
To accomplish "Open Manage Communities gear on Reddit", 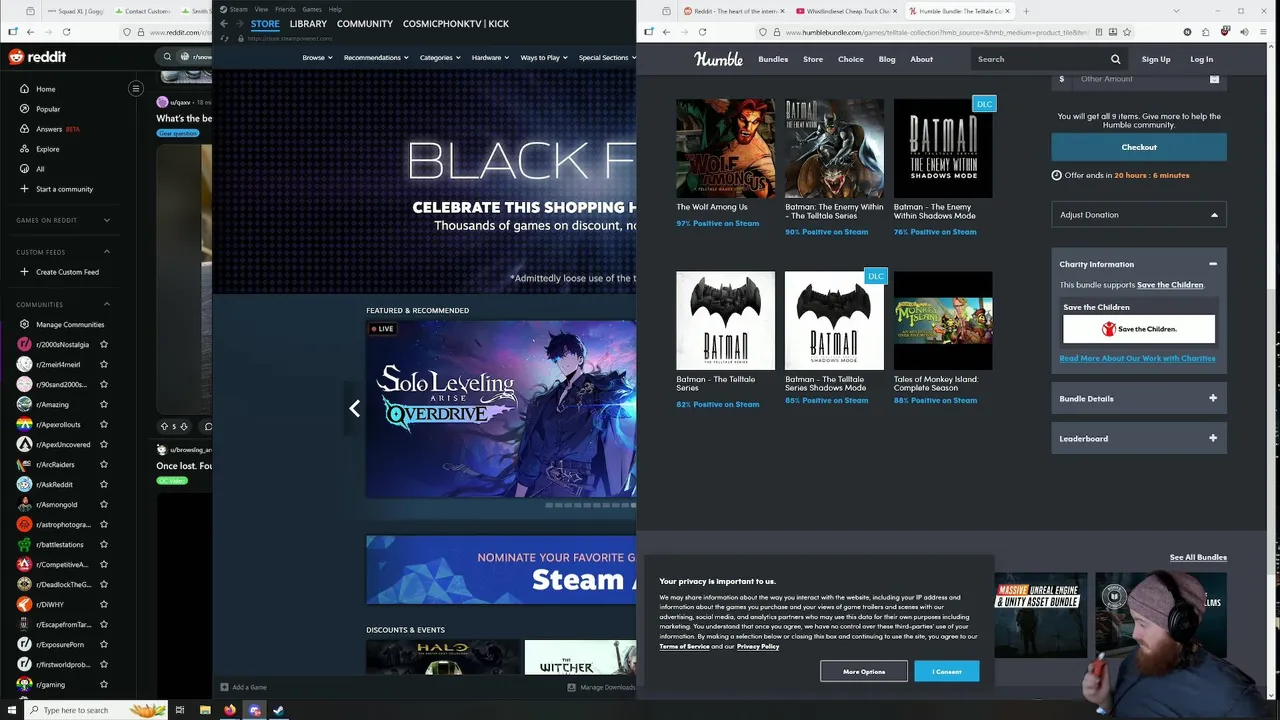I will (x=24, y=324).
